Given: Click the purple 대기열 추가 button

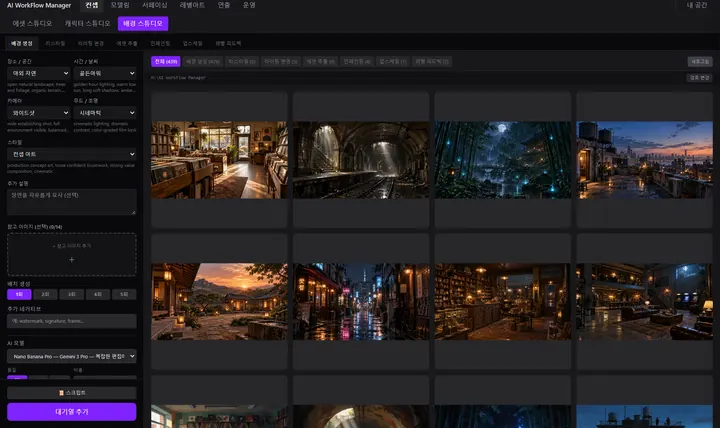Looking at the screenshot, I should coord(72,412).
